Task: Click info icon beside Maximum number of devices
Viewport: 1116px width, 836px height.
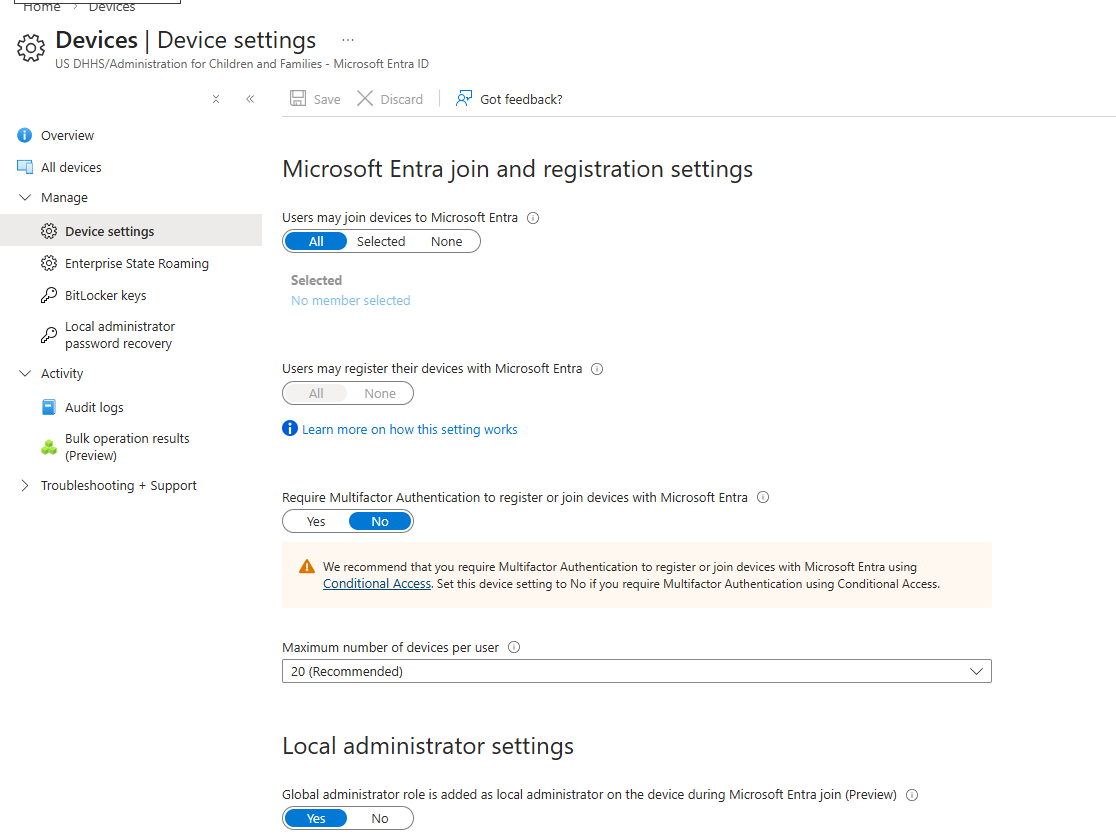Action: [x=514, y=647]
